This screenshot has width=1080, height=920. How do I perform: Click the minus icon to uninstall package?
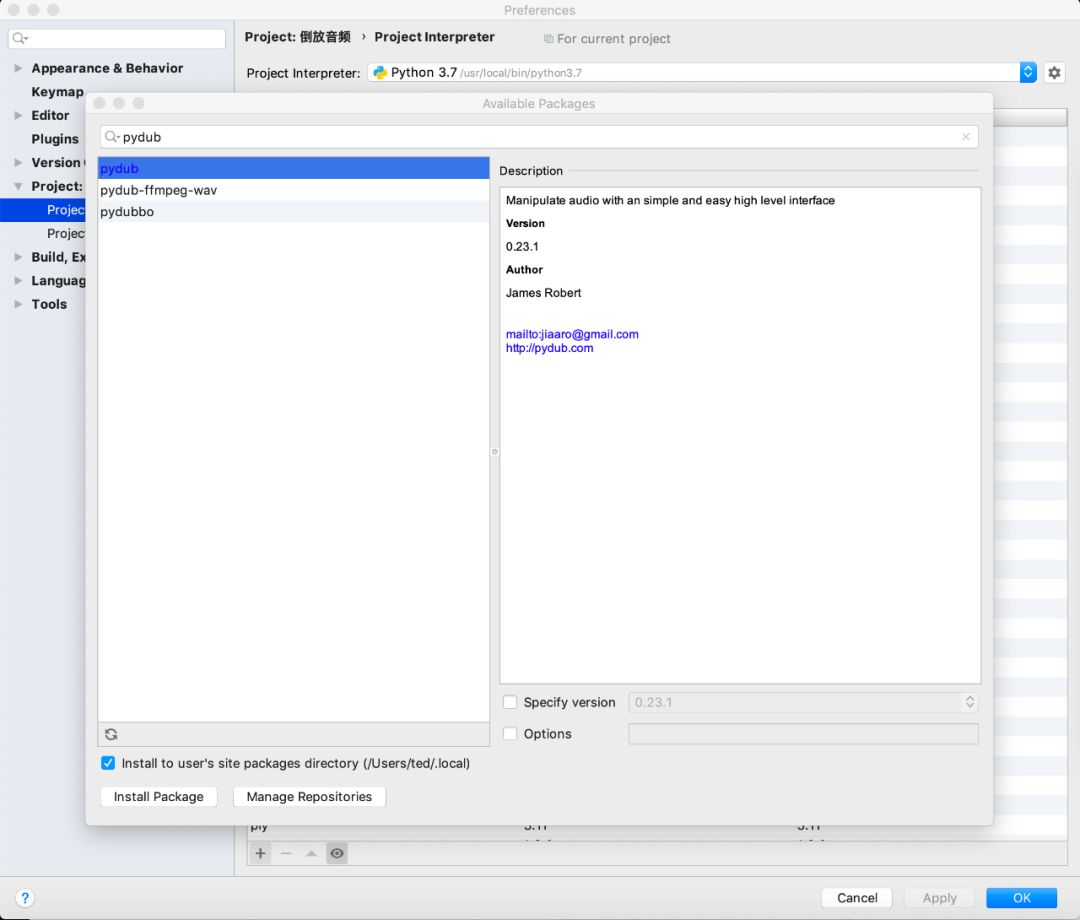click(x=286, y=853)
